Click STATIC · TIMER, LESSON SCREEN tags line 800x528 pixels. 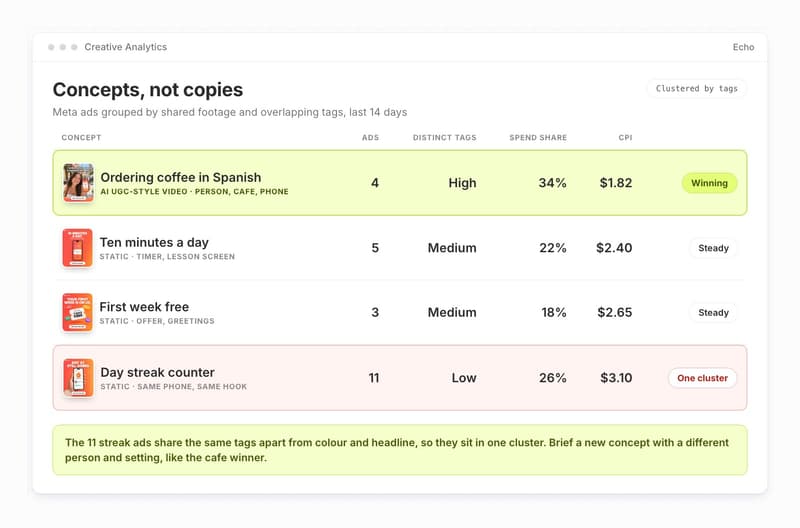167,257
